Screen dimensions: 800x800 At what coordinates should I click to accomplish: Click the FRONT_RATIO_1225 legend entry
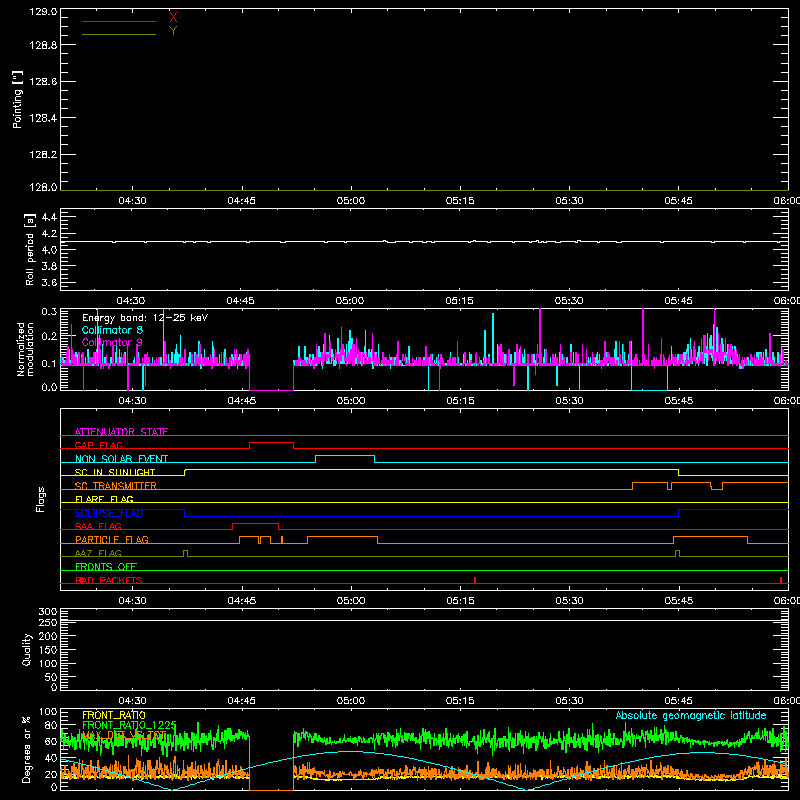coord(129,725)
